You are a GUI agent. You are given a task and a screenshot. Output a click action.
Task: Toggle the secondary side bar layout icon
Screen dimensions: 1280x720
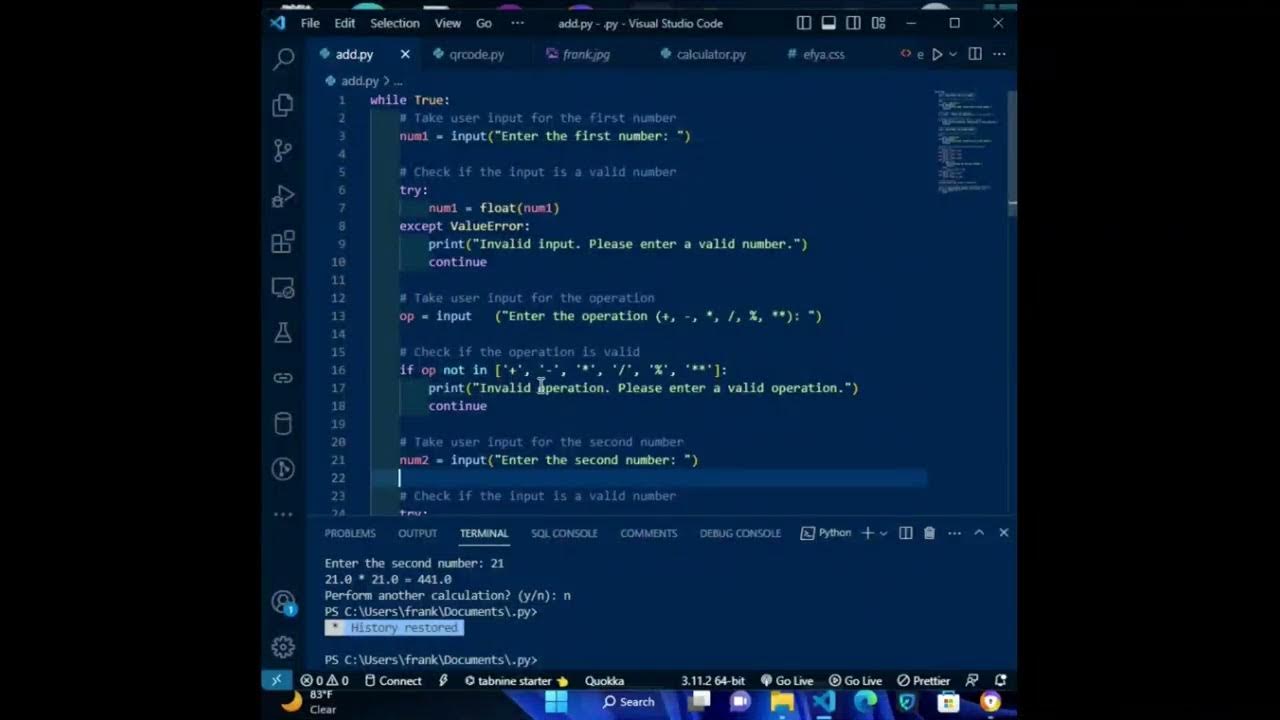pos(853,23)
